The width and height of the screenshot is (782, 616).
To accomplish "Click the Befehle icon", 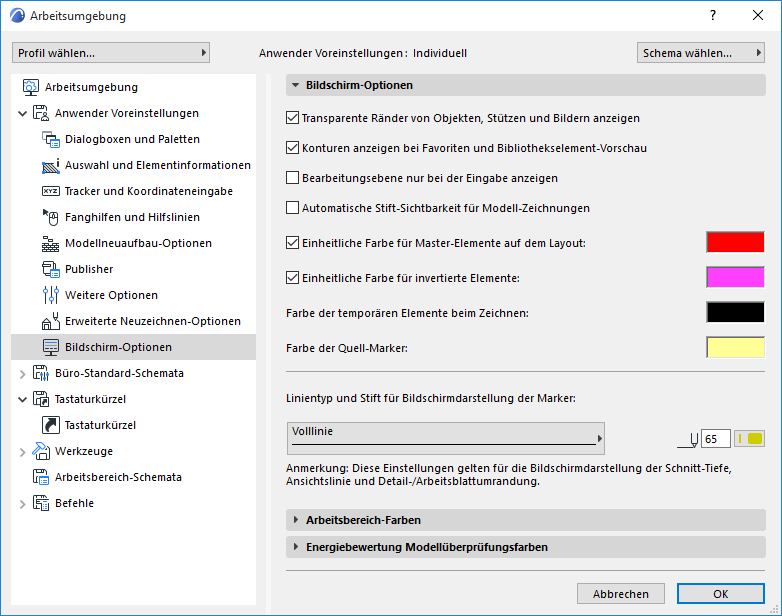I will click(x=40, y=503).
